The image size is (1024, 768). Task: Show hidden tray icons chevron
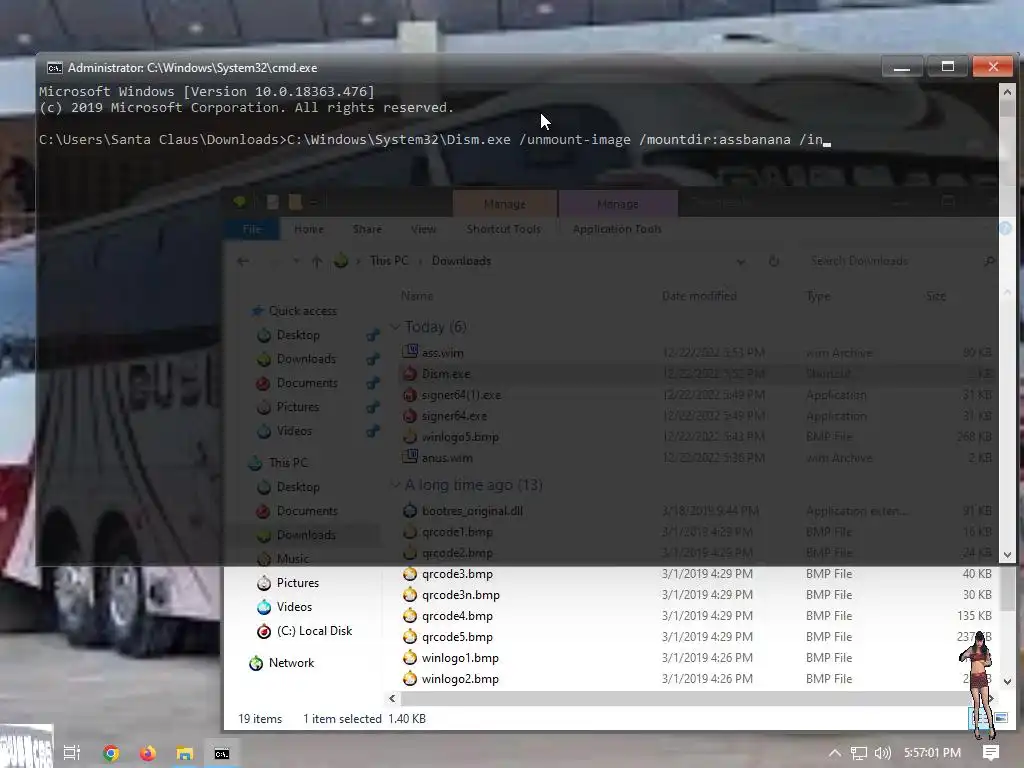[x=835, y=753]
